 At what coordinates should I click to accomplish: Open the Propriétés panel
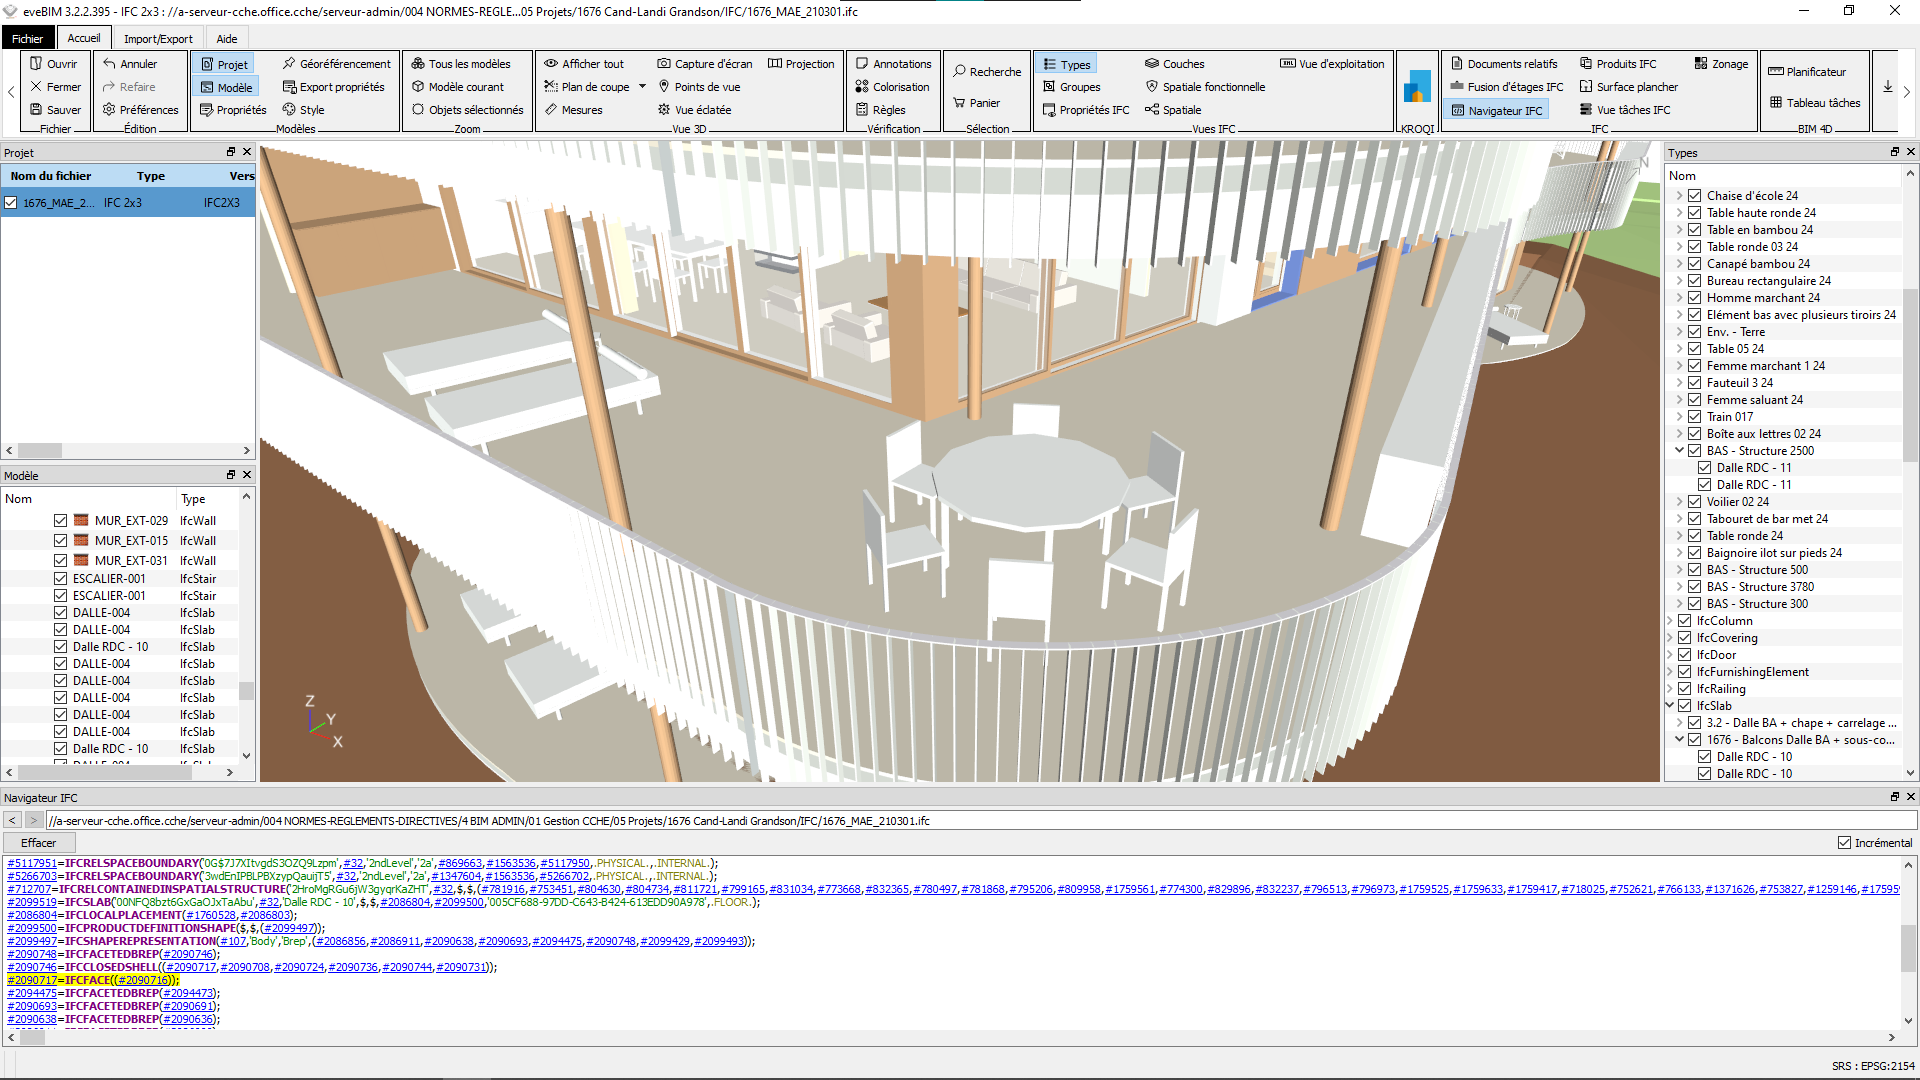[x=233, y=110]
